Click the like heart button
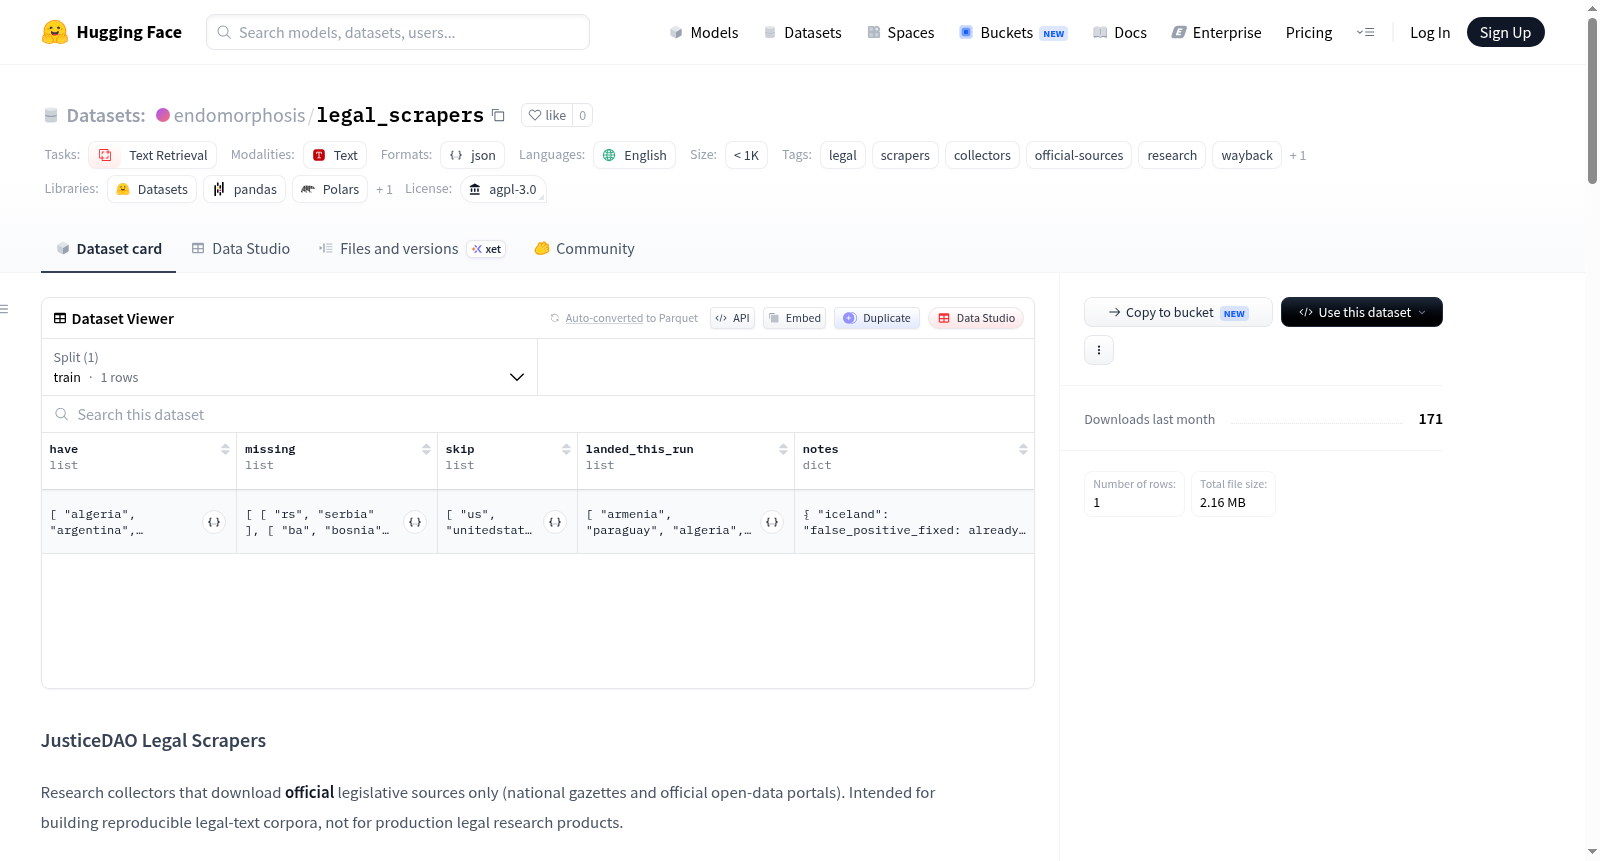This screenshot has height=861, width=1600. point(547,115)
